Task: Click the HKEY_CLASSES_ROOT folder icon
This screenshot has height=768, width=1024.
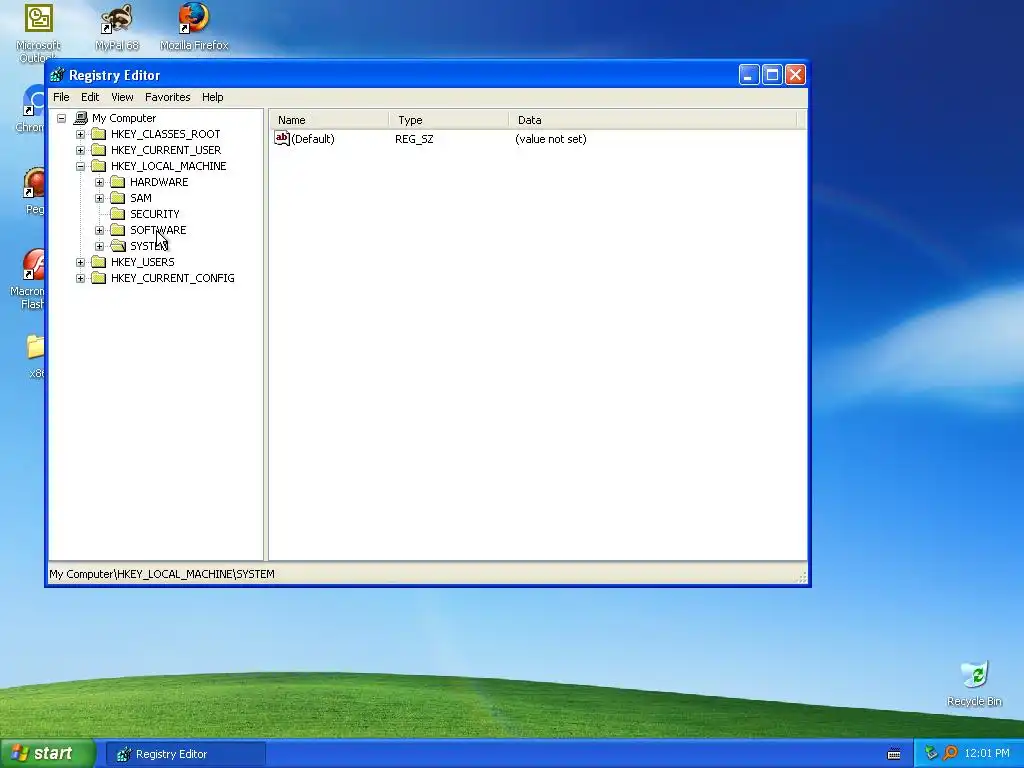Action: click(x=99, y=134)
